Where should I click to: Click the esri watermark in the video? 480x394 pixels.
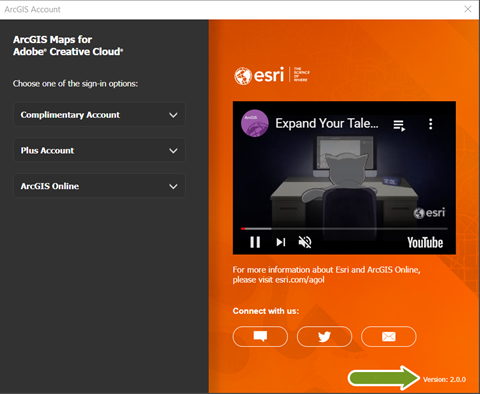coord(429,212)
